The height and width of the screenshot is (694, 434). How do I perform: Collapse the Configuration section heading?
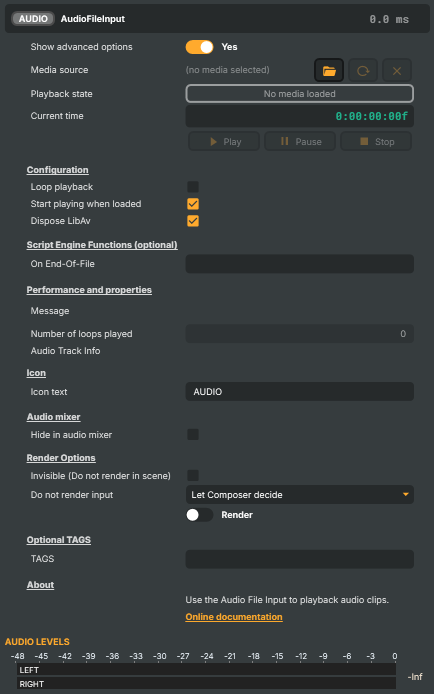coord(58,170)
